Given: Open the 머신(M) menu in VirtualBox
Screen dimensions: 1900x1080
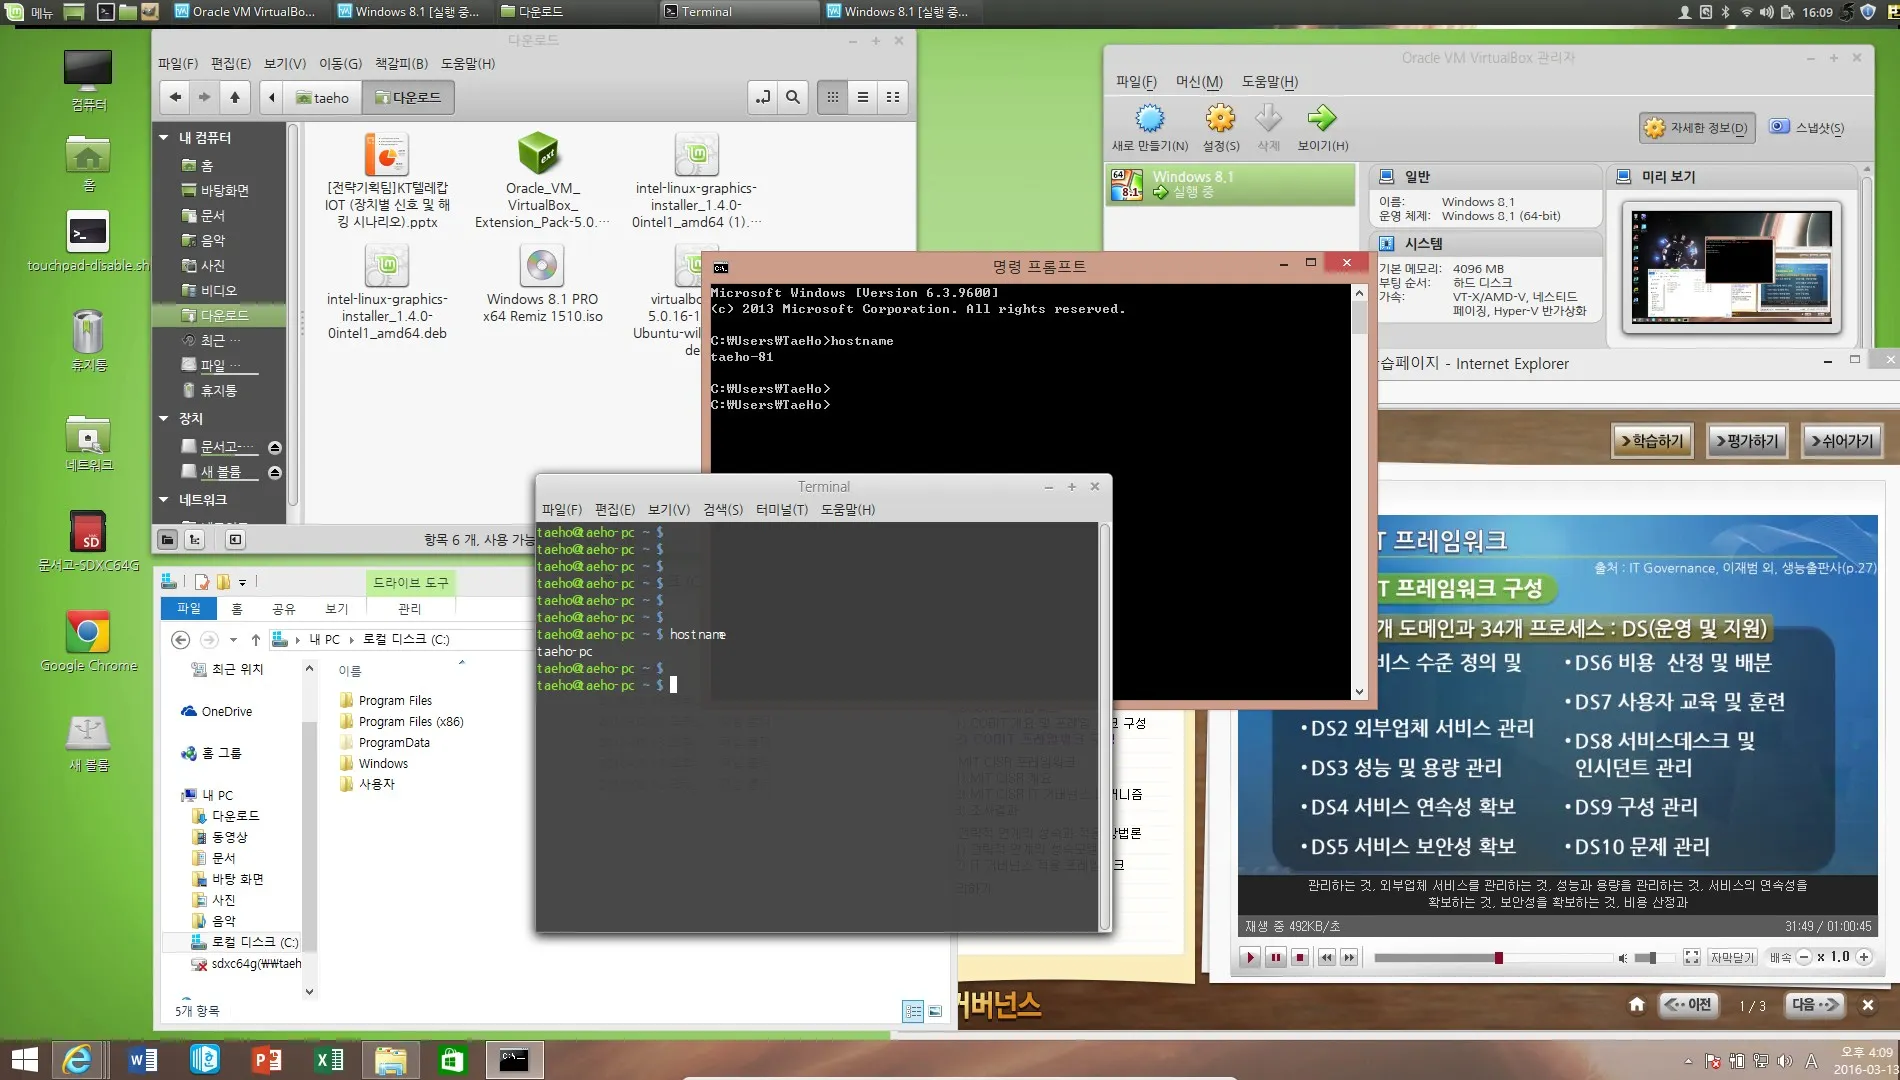Looking at the screenshot, I should click(x=1198, y=81).
